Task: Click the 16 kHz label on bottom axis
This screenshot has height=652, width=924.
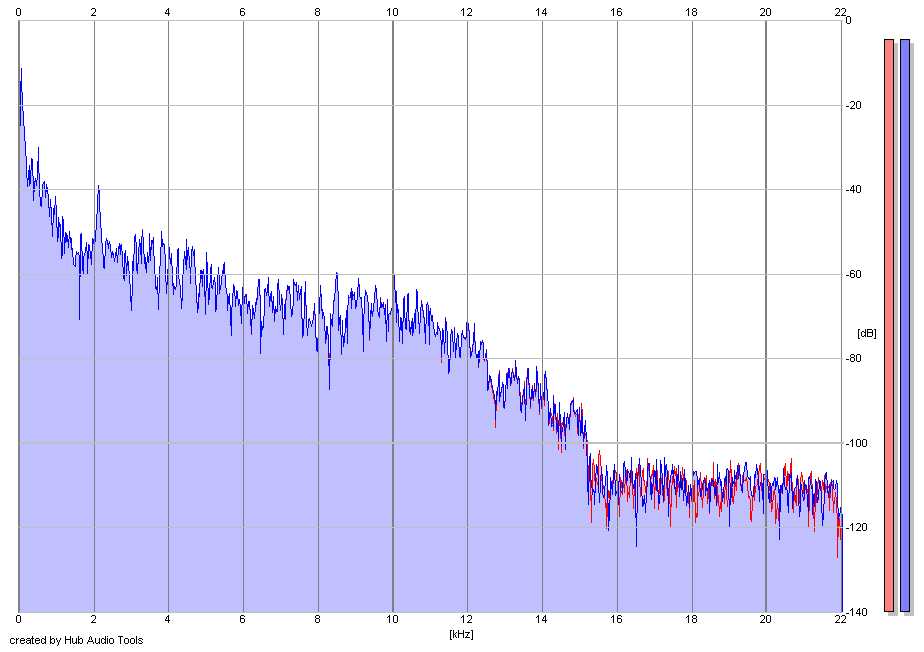Action: click(x=616, y=619)
